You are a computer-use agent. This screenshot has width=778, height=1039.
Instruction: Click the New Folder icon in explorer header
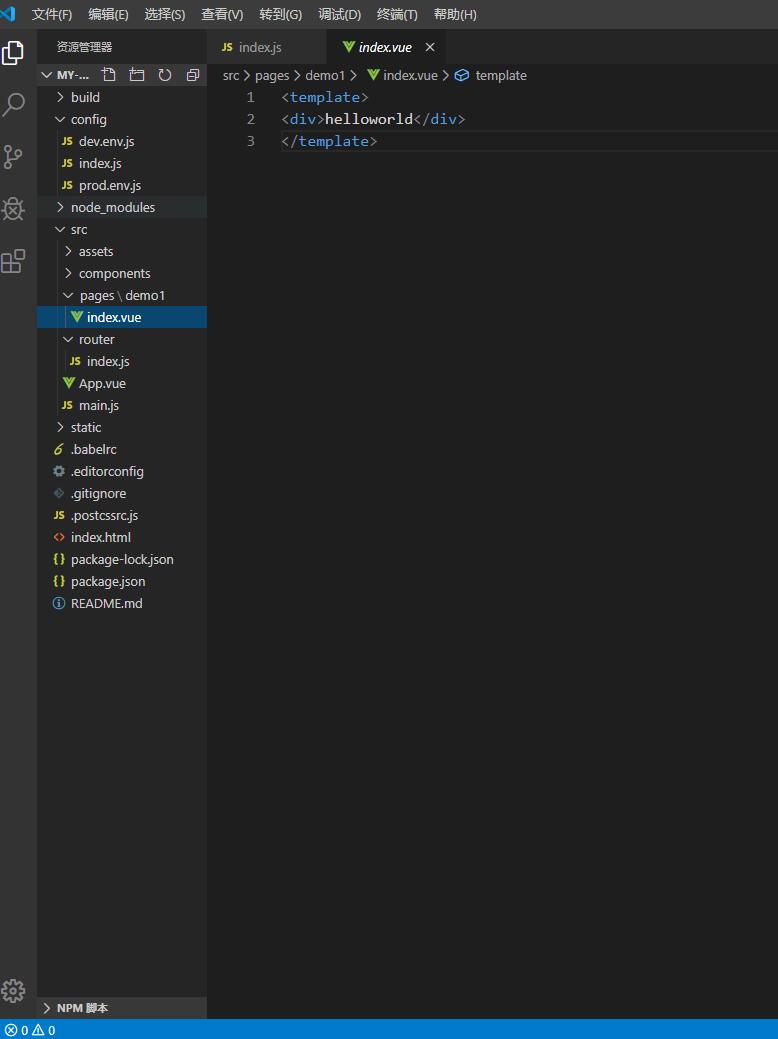(x=137, y=75)
